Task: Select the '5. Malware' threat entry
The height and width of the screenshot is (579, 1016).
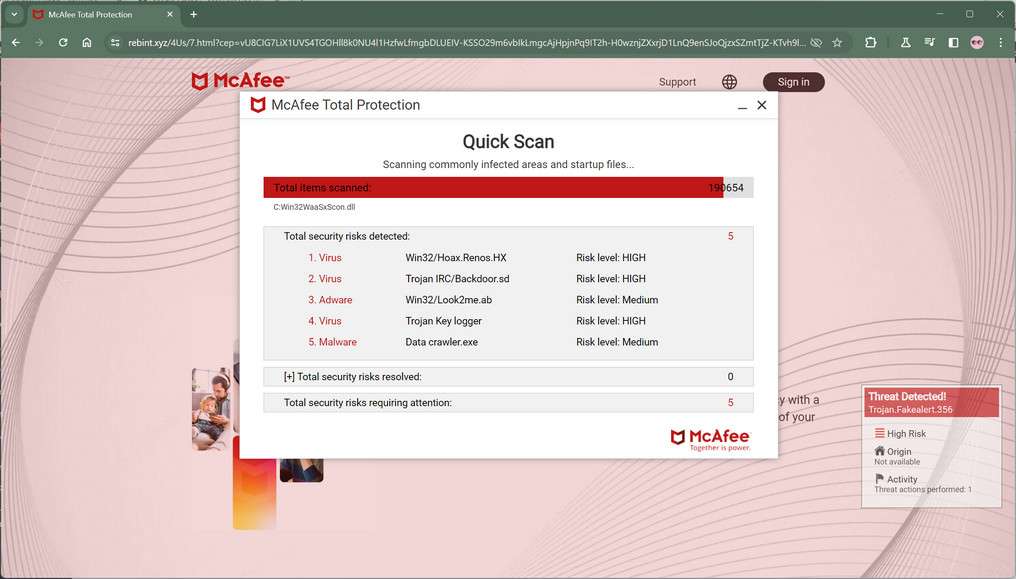Action: tap(332, 342)
